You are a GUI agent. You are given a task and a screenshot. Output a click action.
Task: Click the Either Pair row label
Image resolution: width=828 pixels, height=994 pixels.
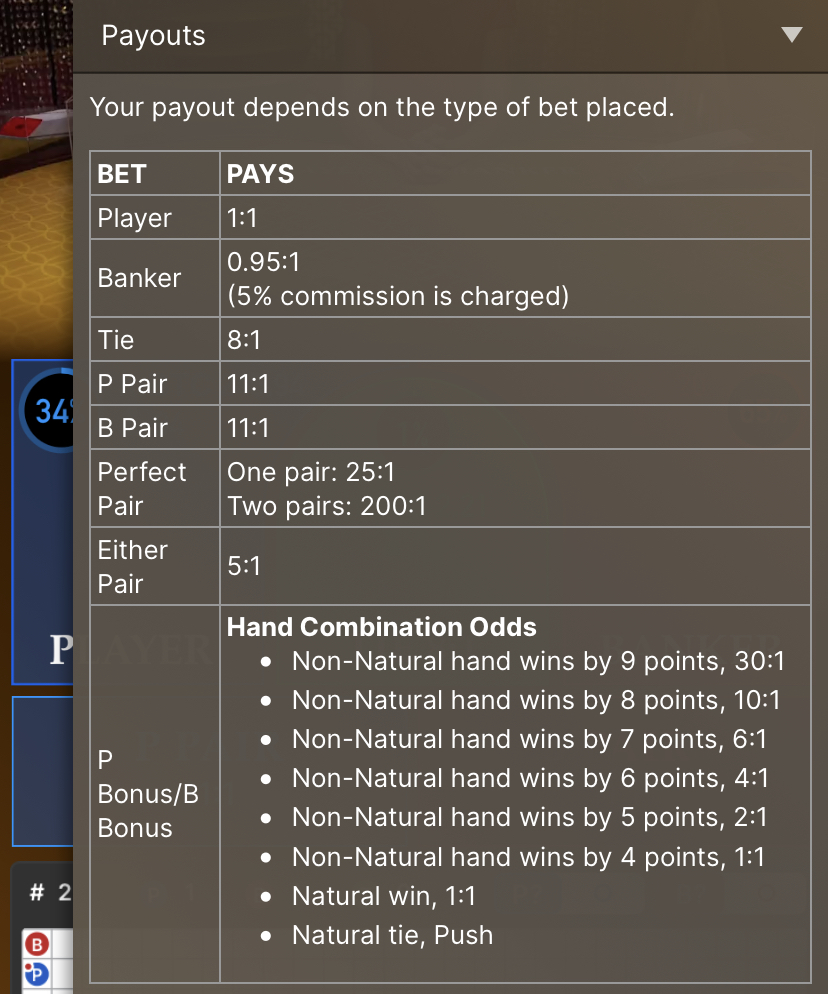click(x=133, y=567)
